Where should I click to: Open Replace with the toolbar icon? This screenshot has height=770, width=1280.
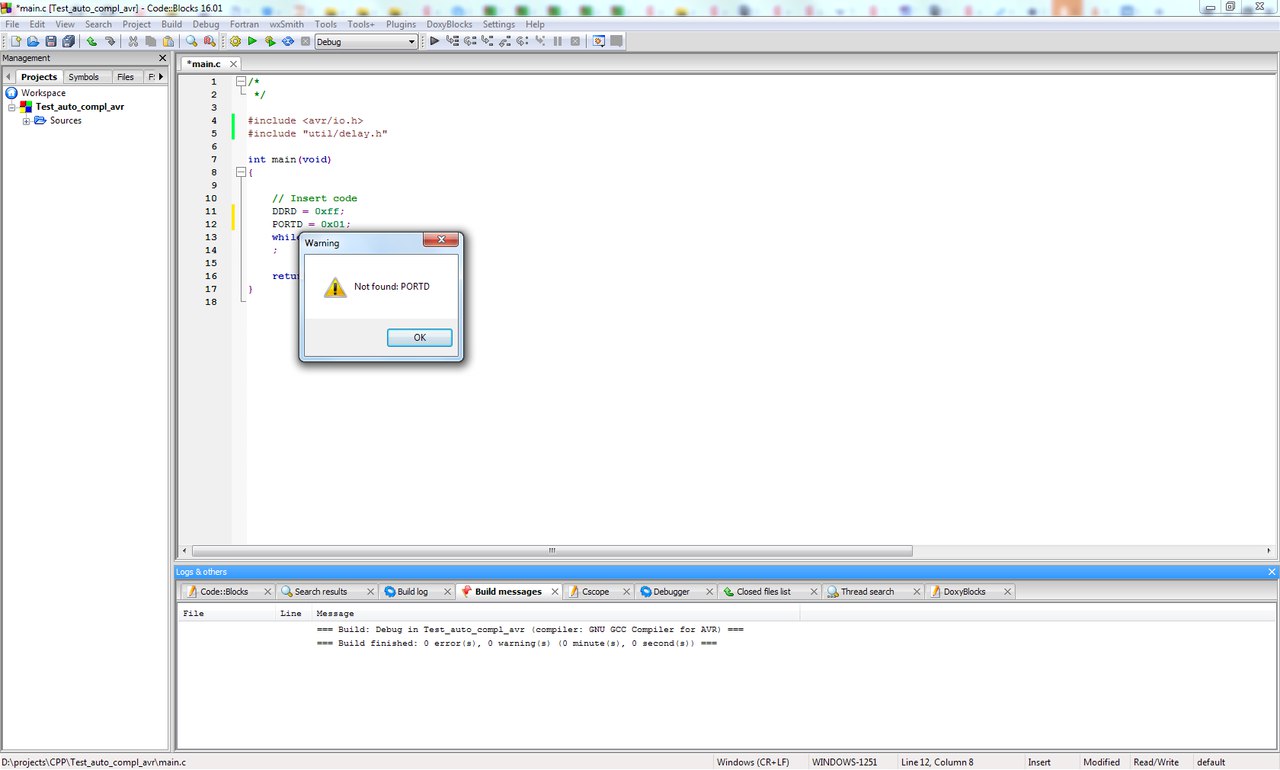click(209, 41)
